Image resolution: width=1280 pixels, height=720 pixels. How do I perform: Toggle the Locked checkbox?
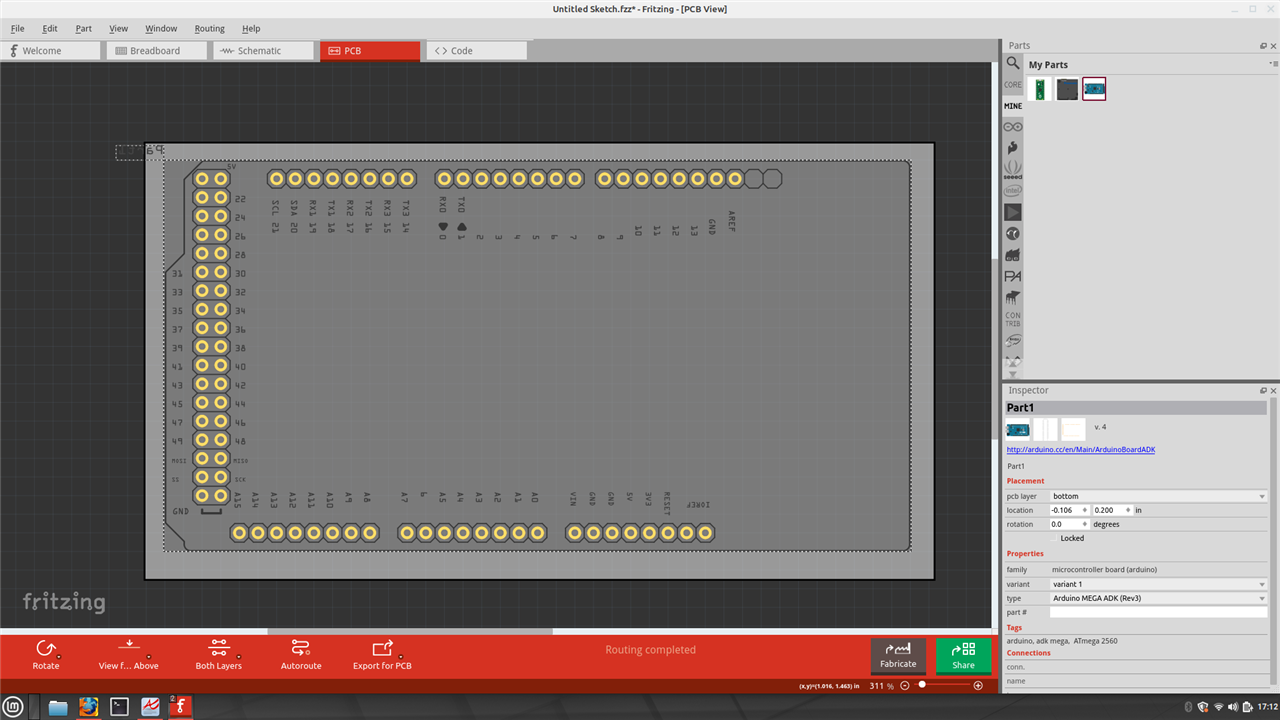click(1055, 538)
